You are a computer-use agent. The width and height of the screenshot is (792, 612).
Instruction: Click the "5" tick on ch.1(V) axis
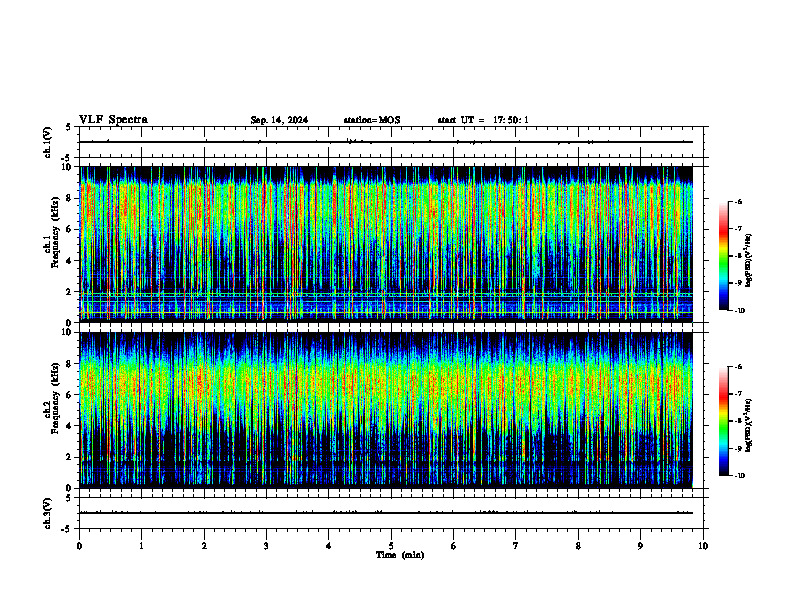click(x=70, y=127)
